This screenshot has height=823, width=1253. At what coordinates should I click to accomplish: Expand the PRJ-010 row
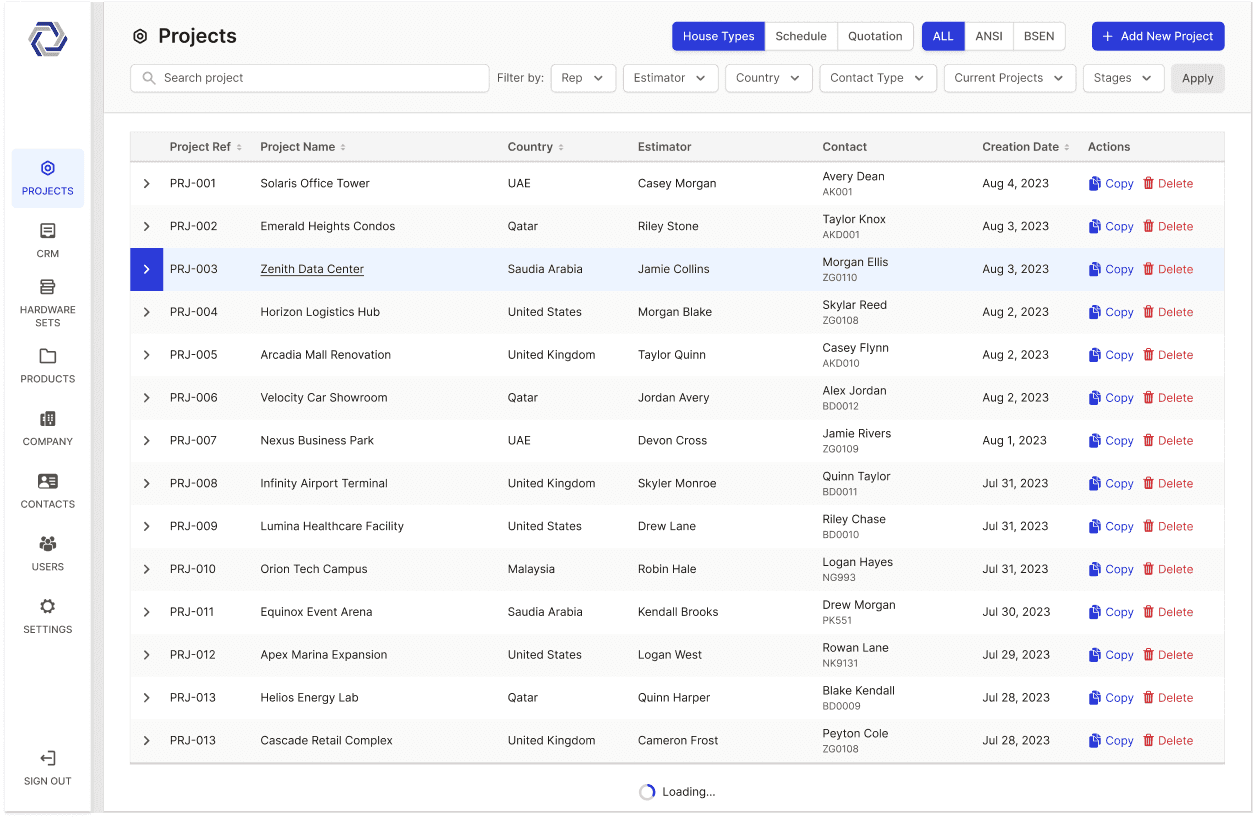(146, 569)
